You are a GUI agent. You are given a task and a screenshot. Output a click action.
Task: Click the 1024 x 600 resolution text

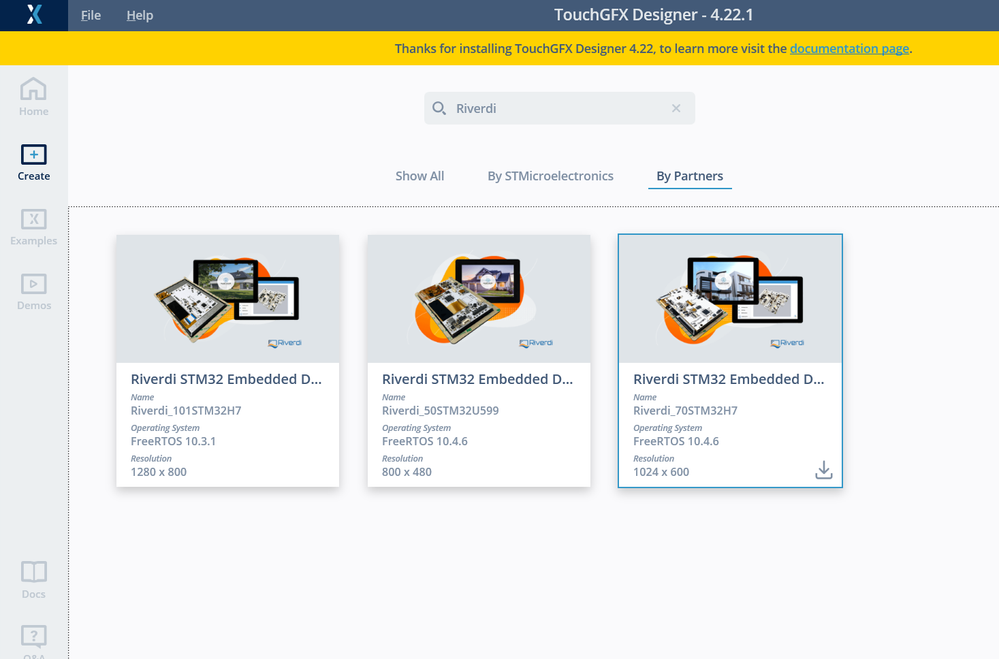coord(661,472)
